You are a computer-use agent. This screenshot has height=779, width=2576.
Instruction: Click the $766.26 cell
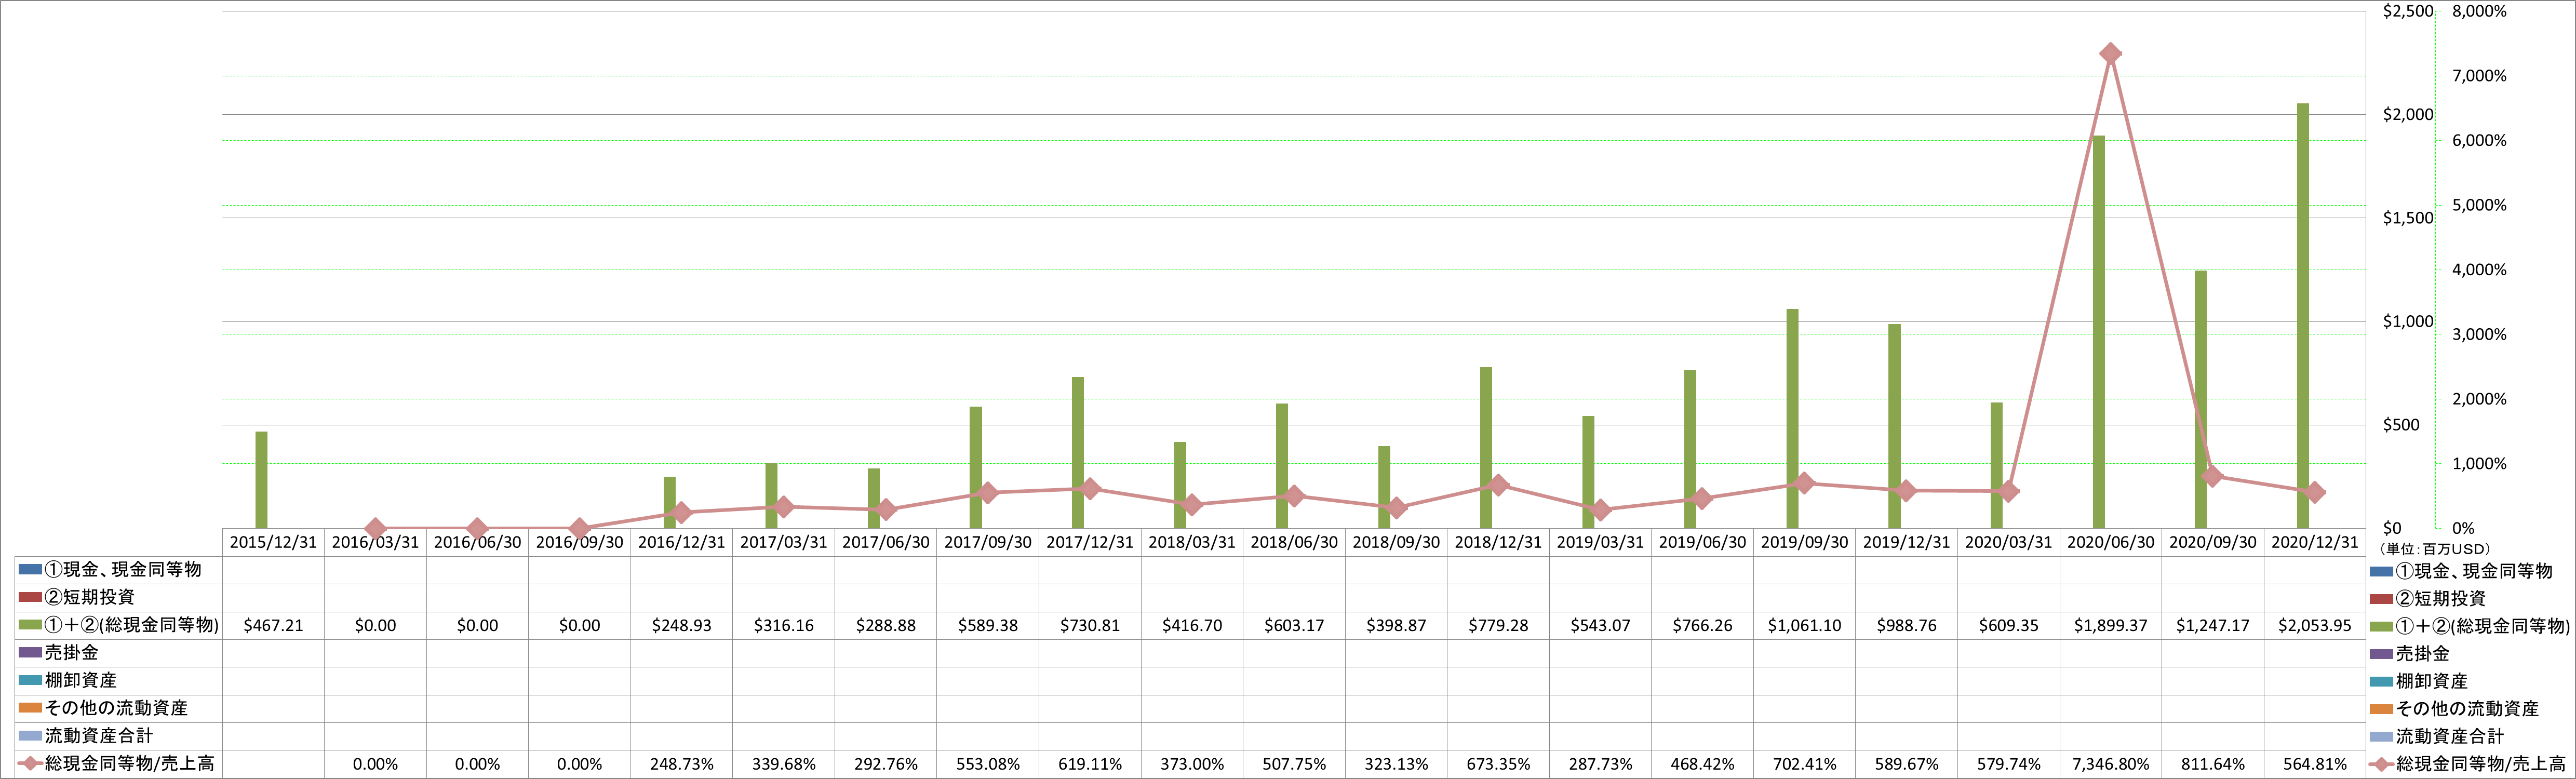(1702, 625)
